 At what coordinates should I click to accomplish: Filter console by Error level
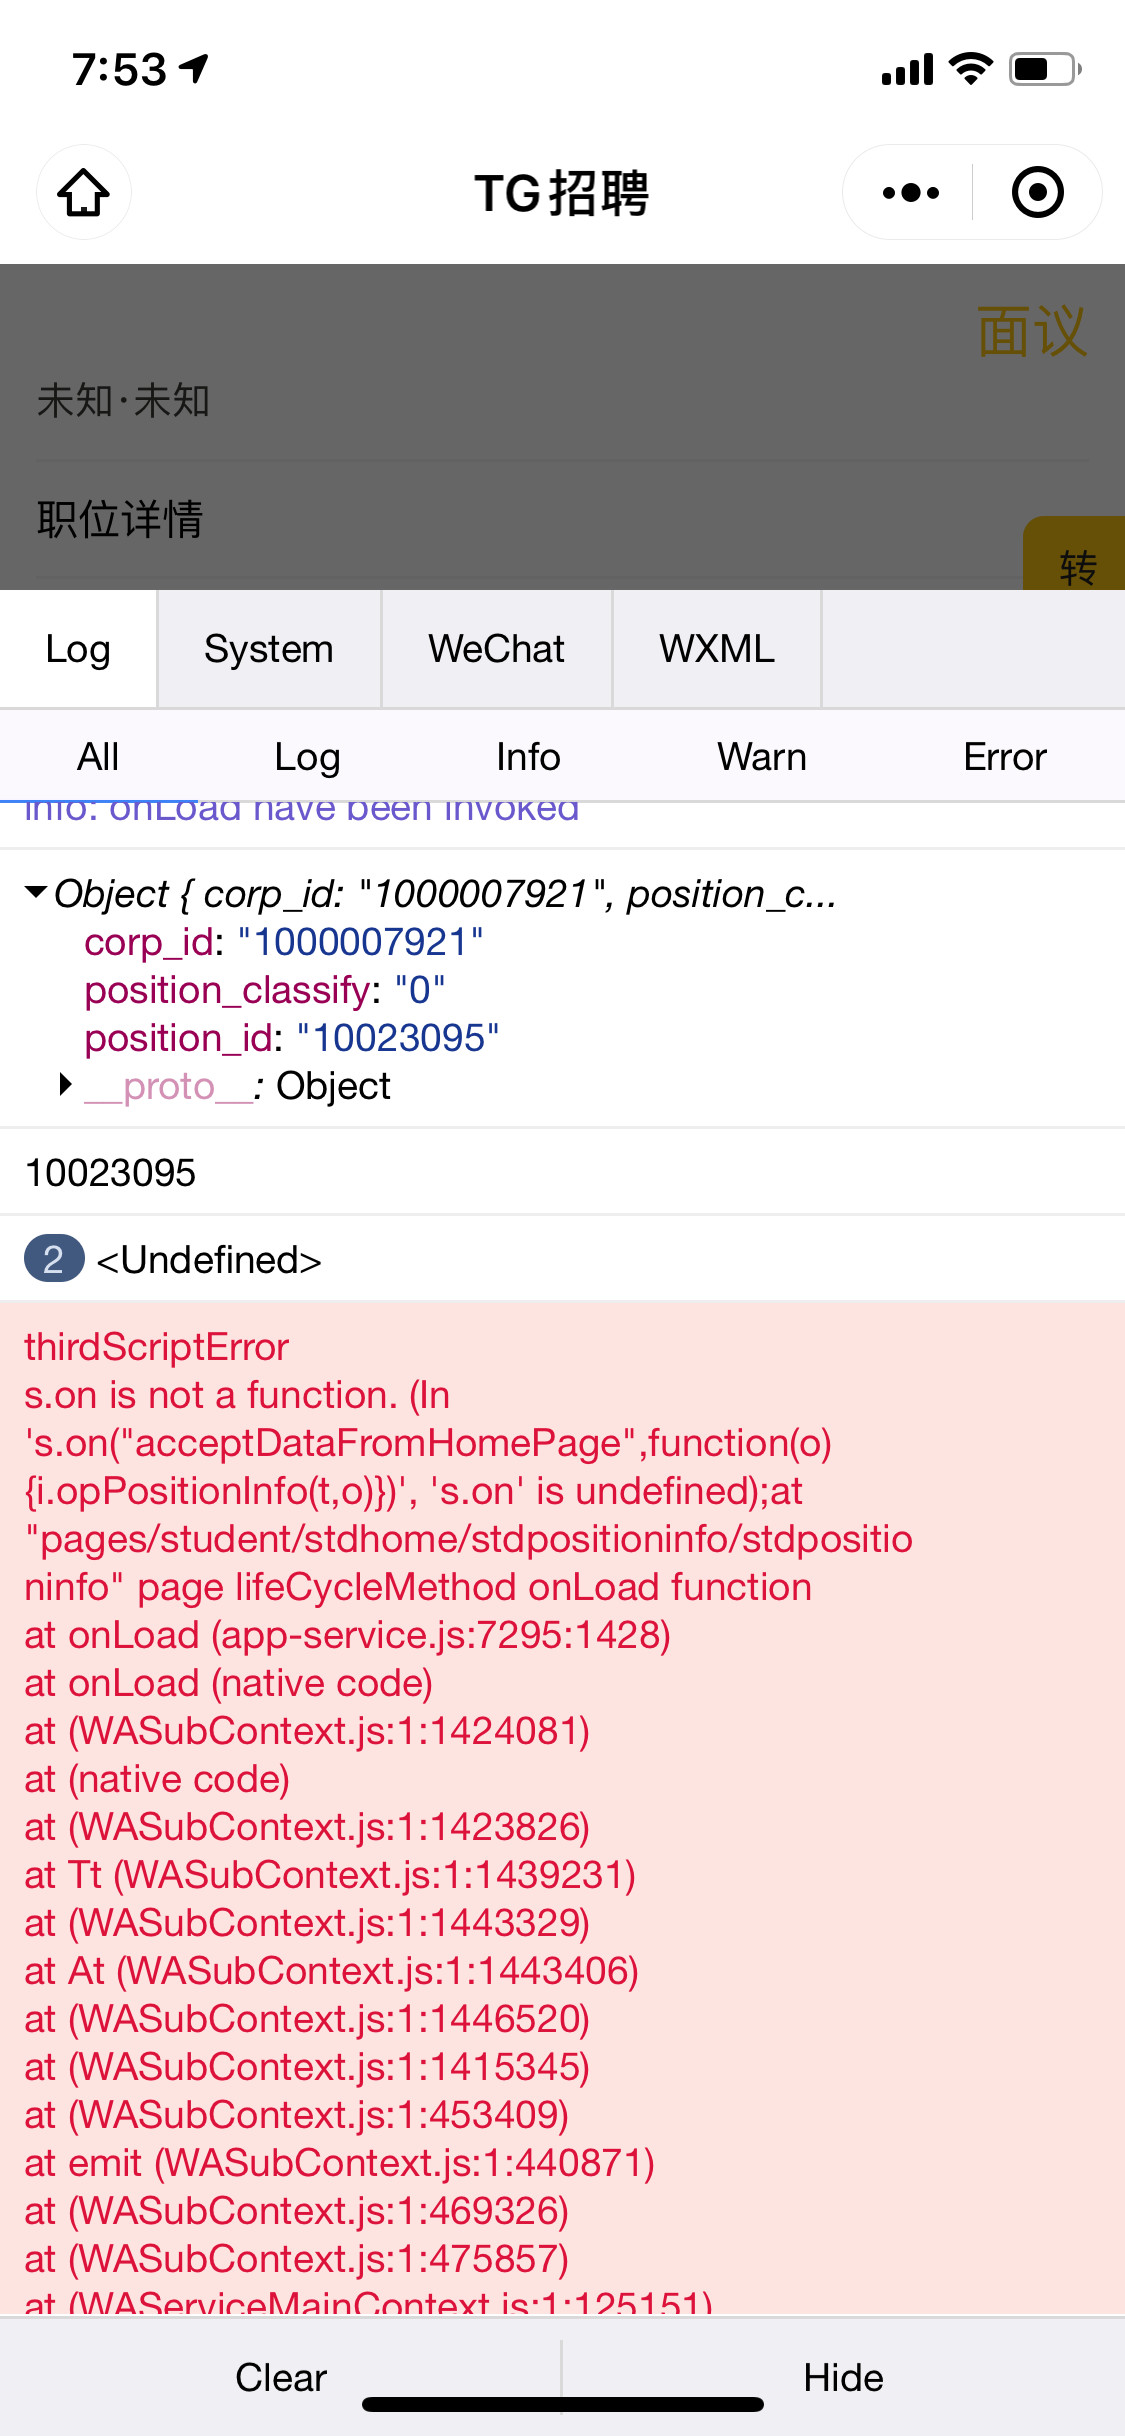[x=1004, y=757]
